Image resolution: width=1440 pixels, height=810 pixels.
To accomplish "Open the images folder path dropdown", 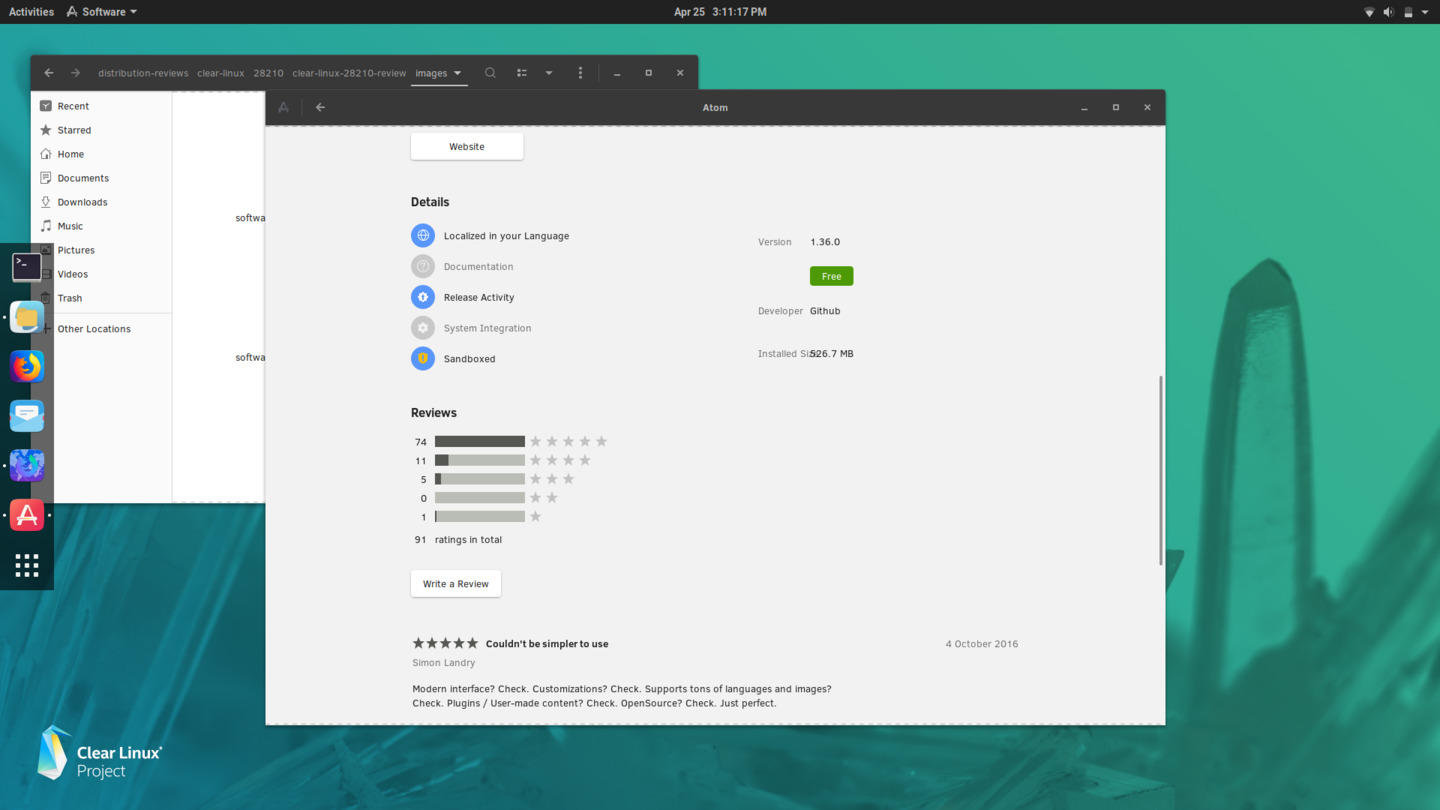I will (439, 73).
